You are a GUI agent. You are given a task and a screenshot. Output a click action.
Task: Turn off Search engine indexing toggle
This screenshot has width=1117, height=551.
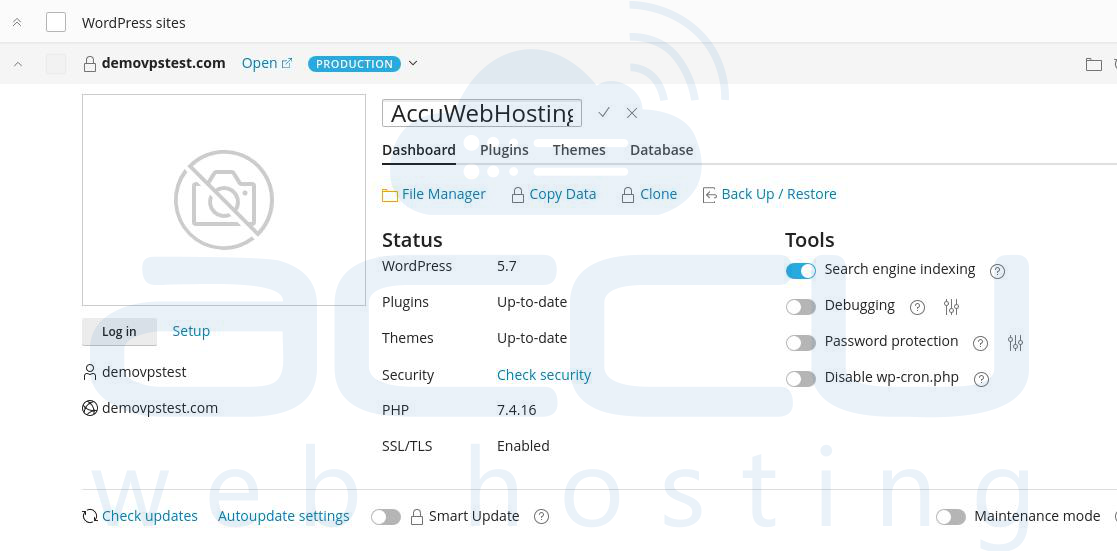[x=801, y=271]
